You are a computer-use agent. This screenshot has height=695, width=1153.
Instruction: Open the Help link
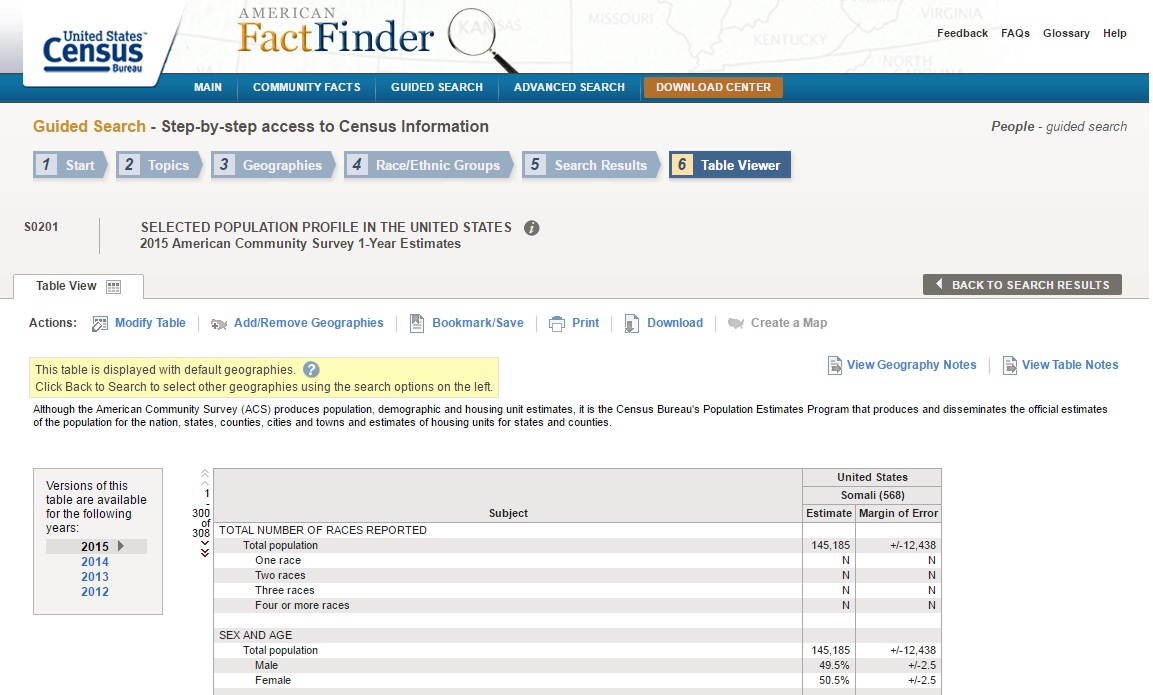1114,33
